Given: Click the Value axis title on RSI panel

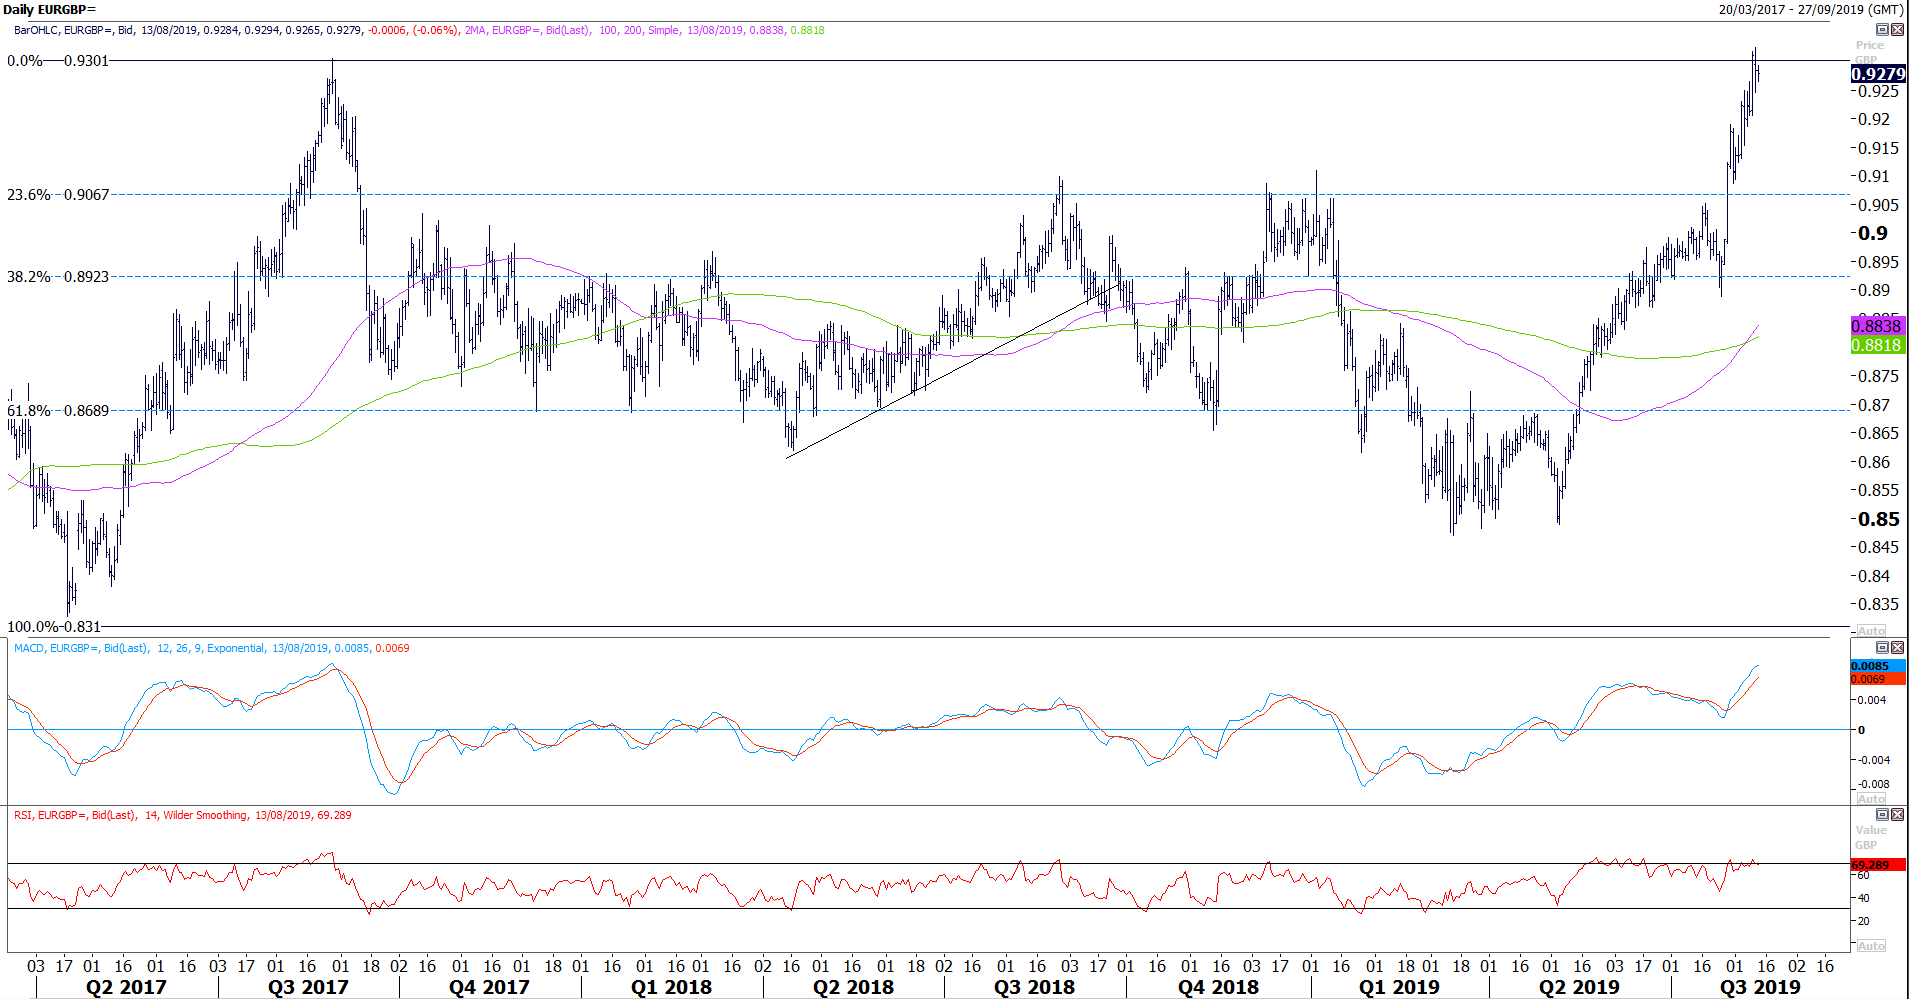Looking at the screenshot, I should [x=1871, y=830].
